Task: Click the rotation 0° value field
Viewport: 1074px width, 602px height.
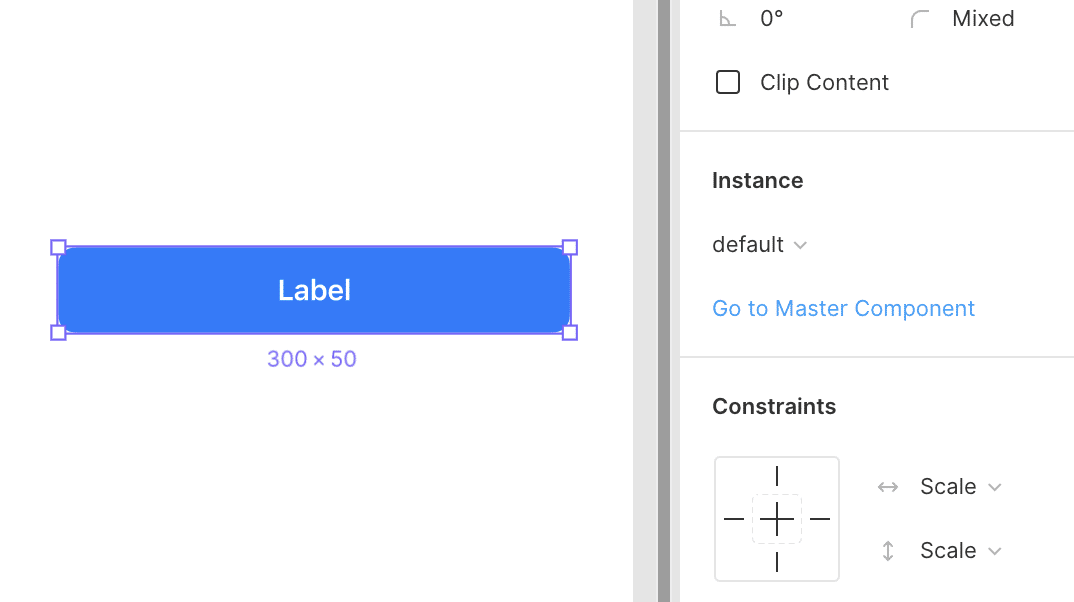Action: pos(772,19)
